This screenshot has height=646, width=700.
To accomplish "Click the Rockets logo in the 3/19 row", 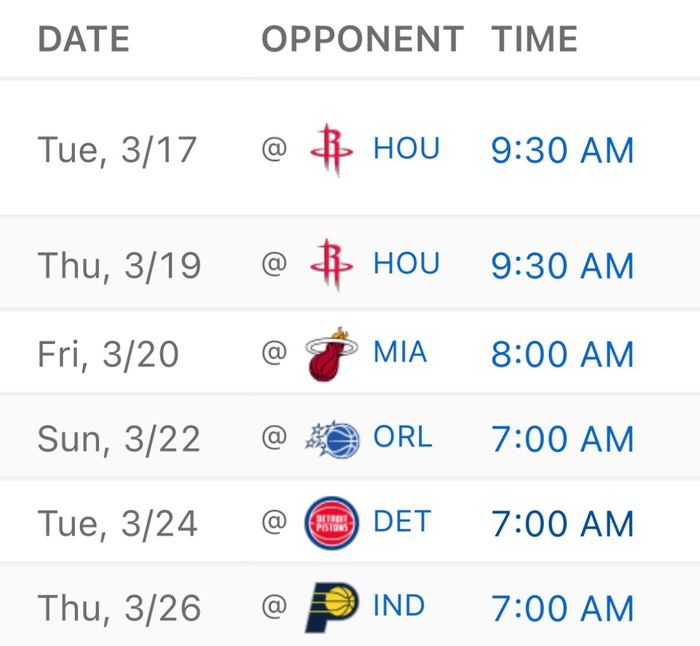I will (x=331, y=265).
